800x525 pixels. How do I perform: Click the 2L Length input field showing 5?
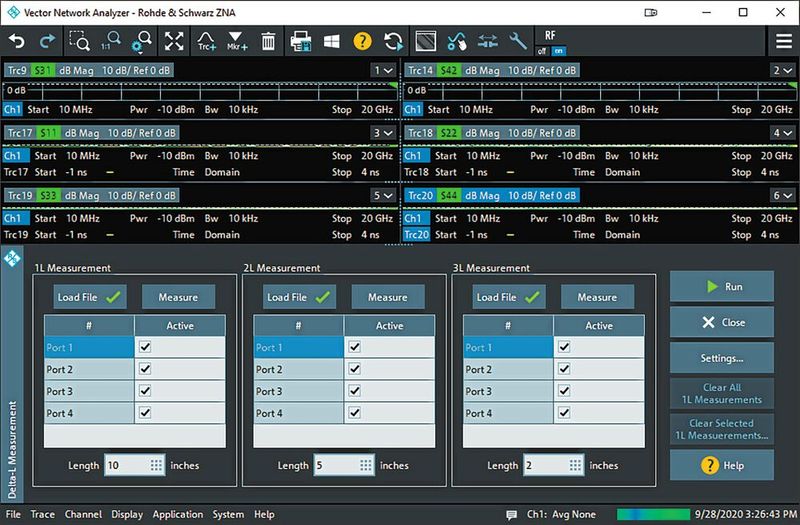click(344, 465)
